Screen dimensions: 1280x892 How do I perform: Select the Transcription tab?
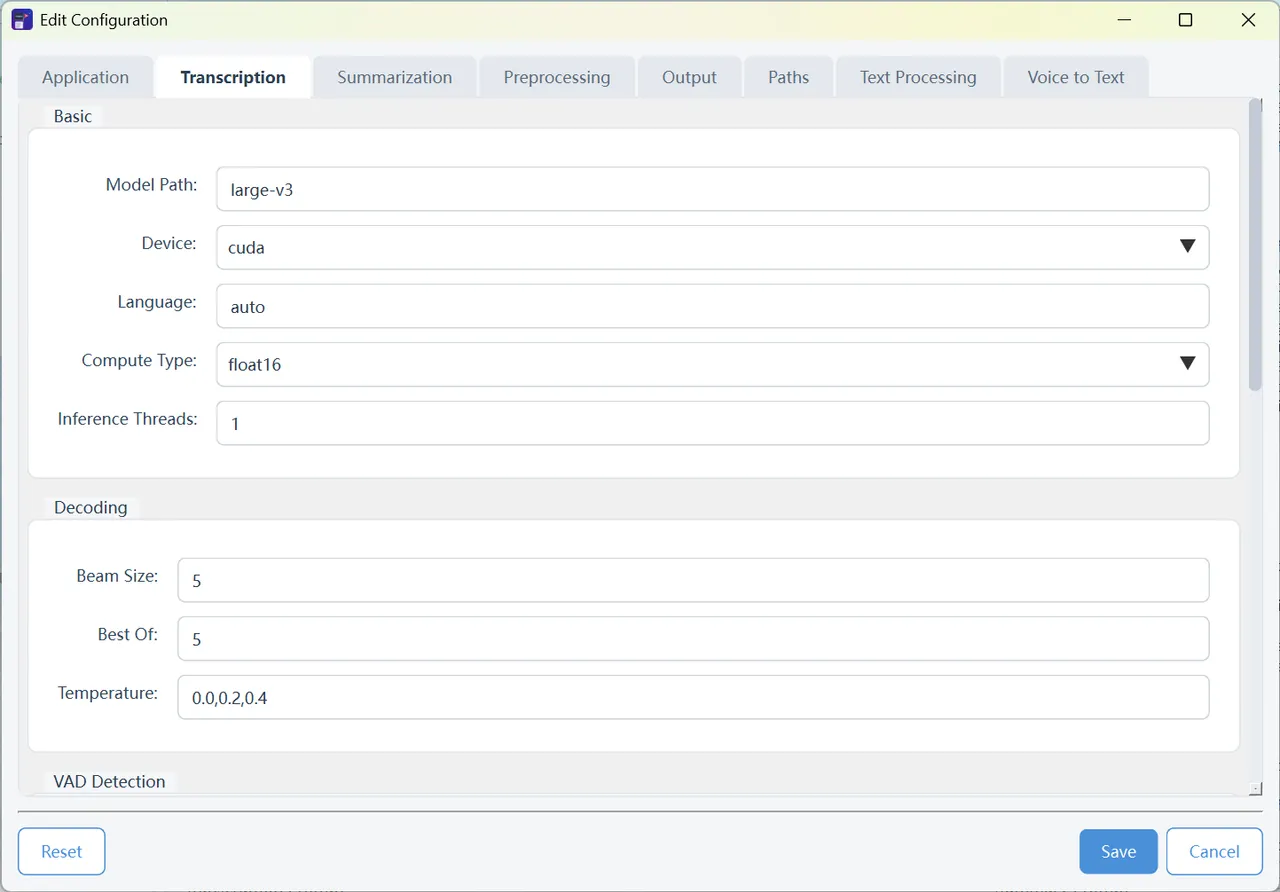click(233, 77)
